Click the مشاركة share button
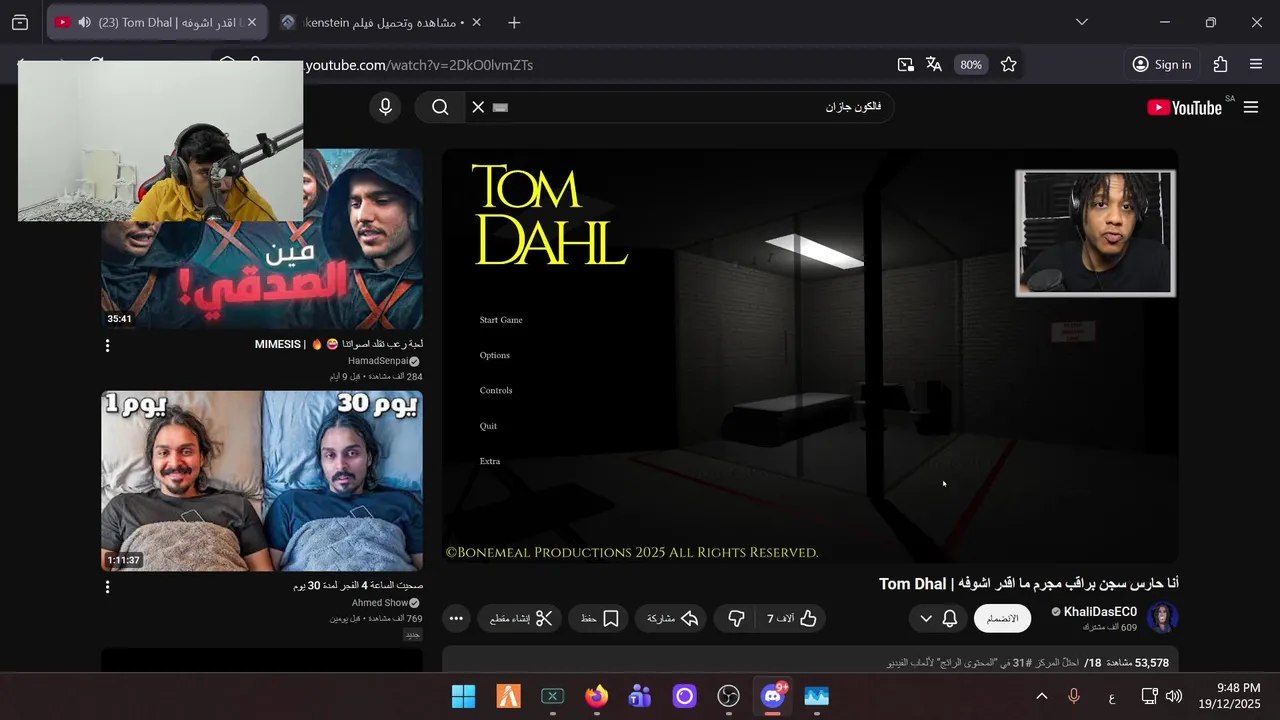This screenshot has height=720, width=1280. pyautogui.click(x=673, y=619)
